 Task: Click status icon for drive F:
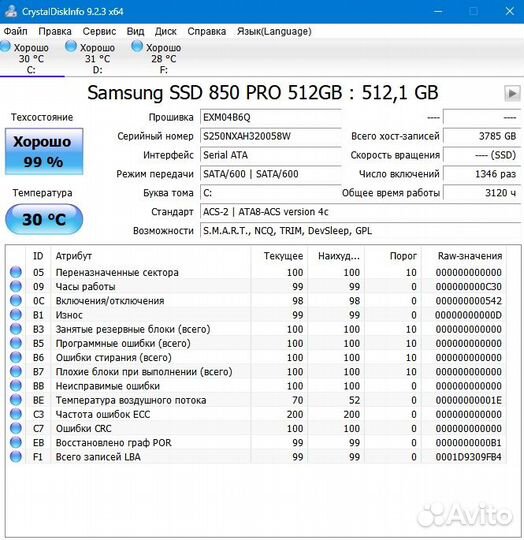(x=137, y=46)
